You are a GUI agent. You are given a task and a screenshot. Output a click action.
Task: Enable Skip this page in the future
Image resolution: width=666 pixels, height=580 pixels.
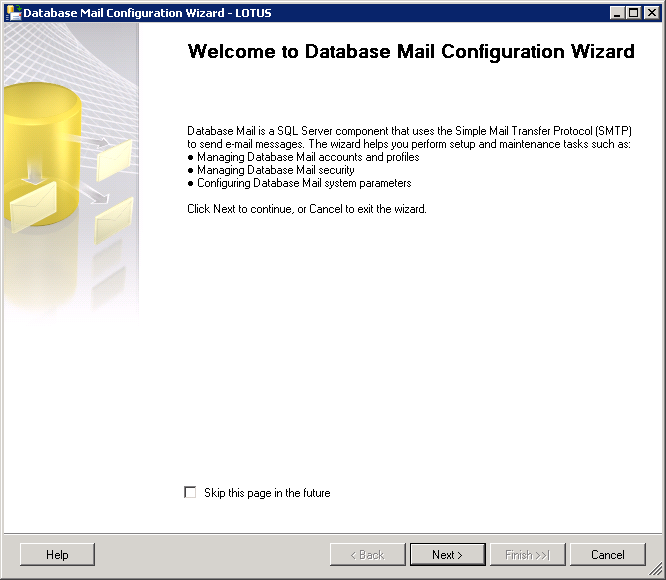(x=190, y=493)
